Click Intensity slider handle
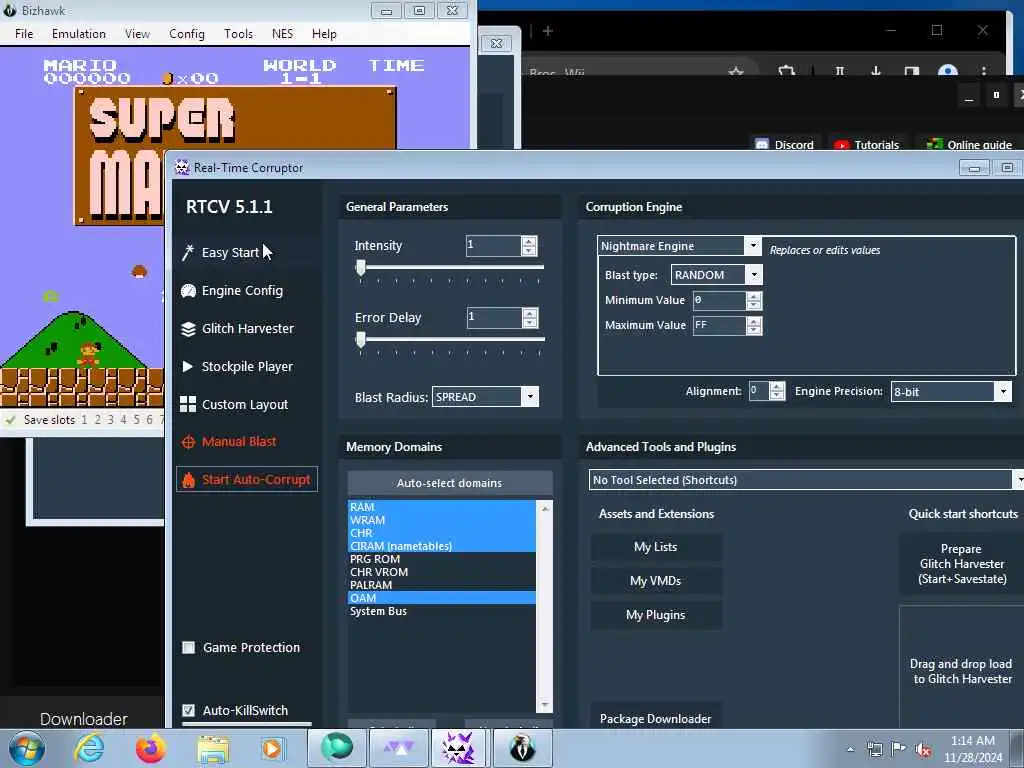The width and height of the screenshot is (1024, 768). click(360, 268)
